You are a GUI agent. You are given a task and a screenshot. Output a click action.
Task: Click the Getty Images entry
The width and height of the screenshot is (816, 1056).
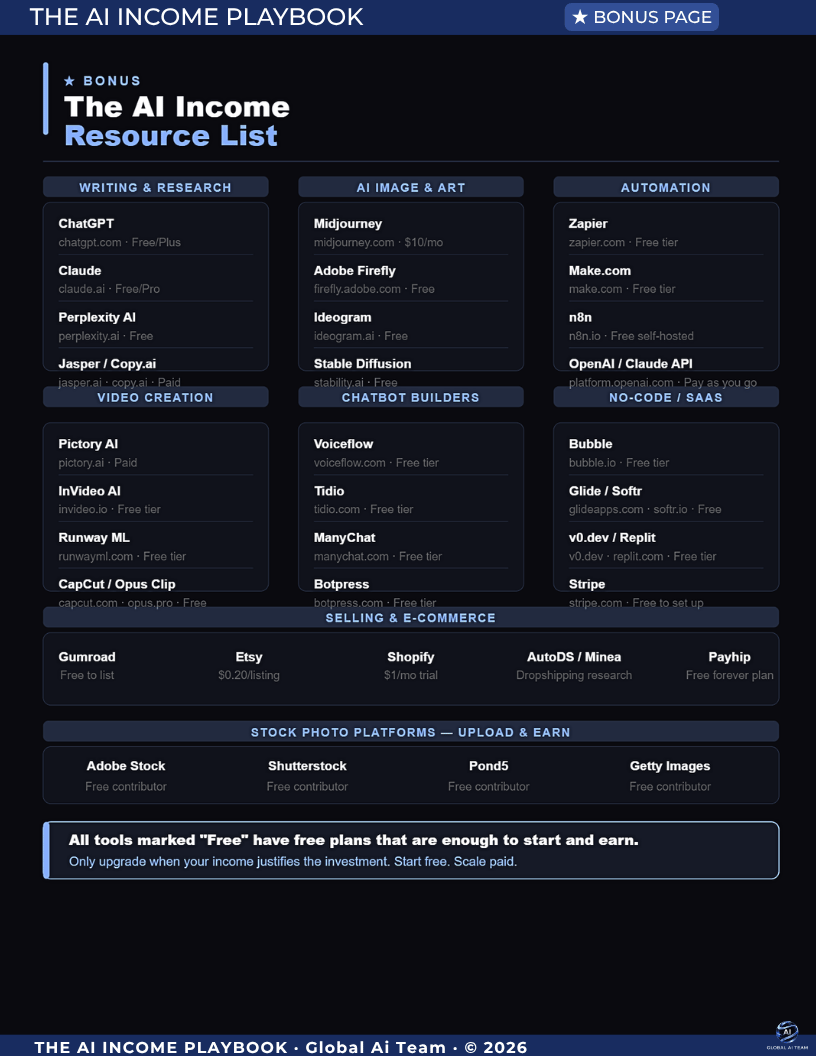(x=670, y=766)
